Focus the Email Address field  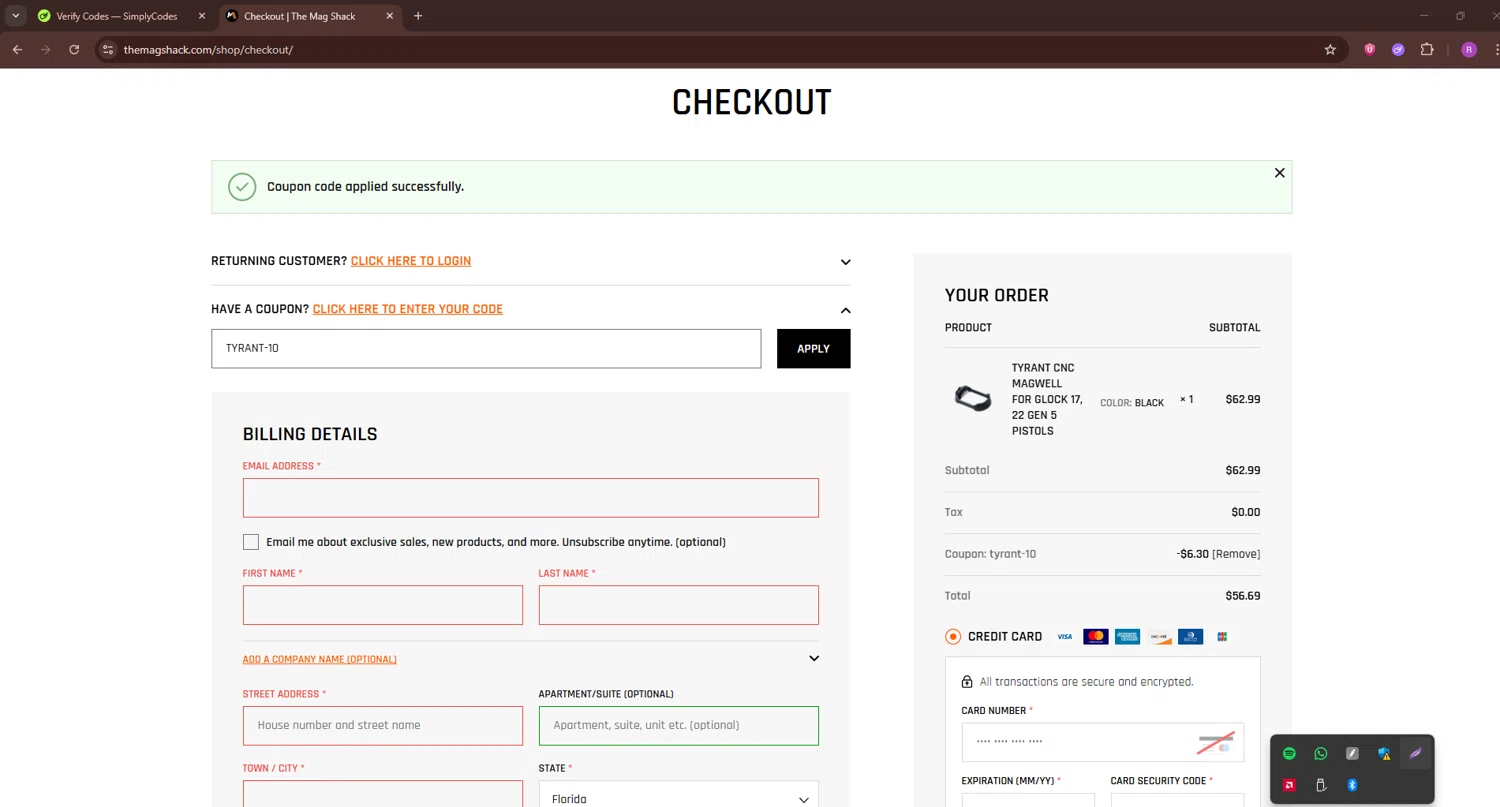531,498
